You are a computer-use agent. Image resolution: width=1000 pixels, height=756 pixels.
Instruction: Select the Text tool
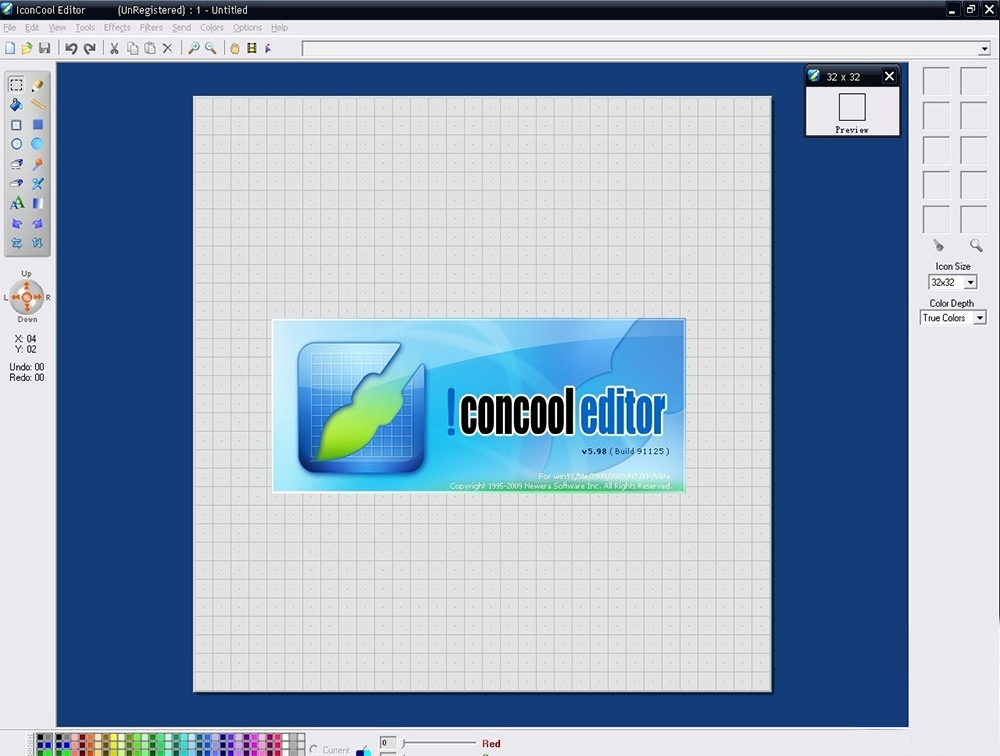pos(17,204)
